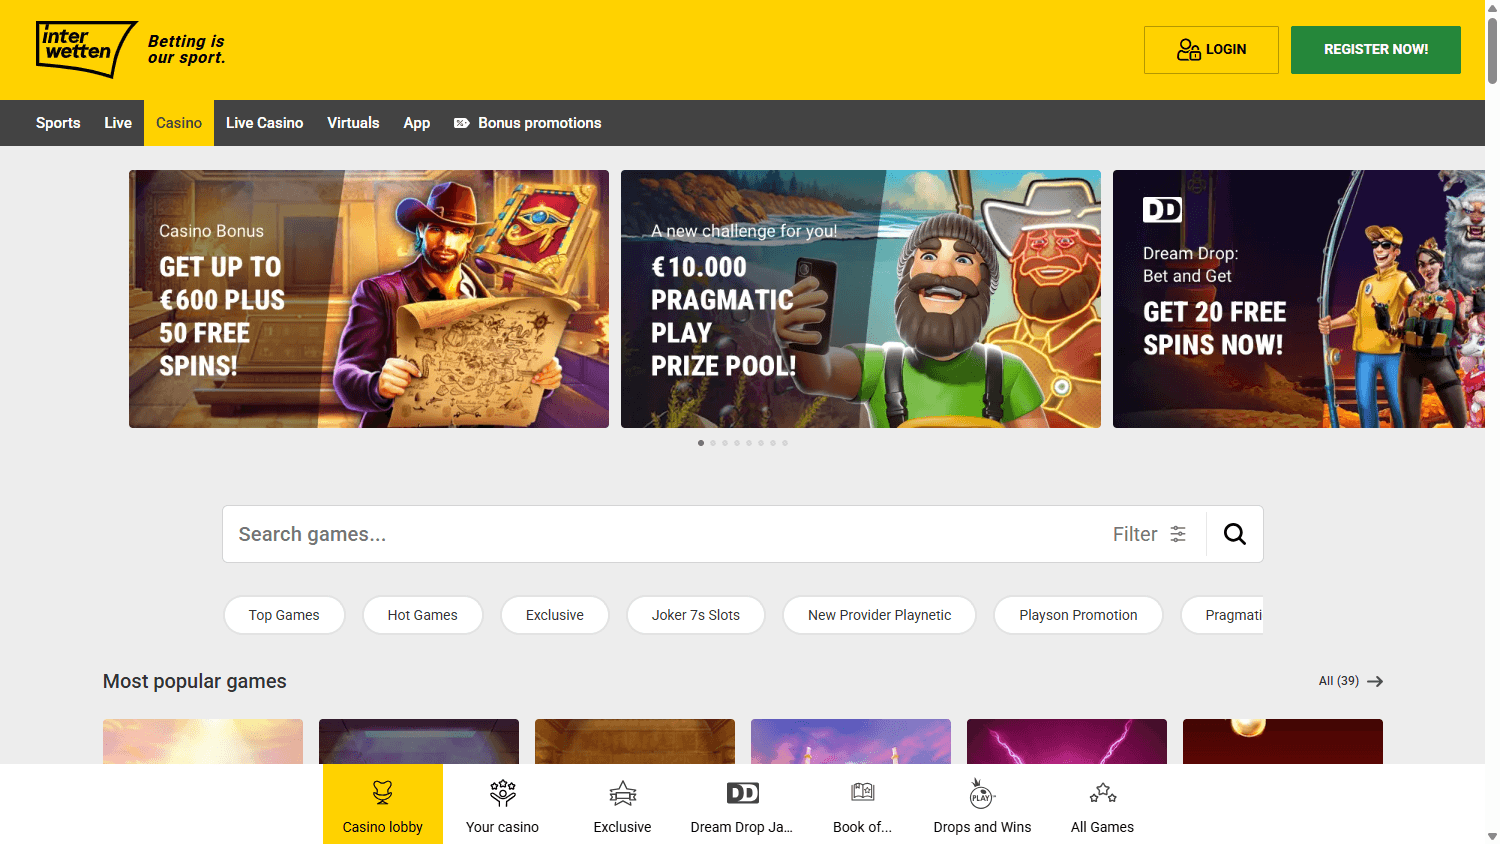The image size is (1500, 844).
Task: Open Bonus promotions page
Action: [x=528, y=123]
